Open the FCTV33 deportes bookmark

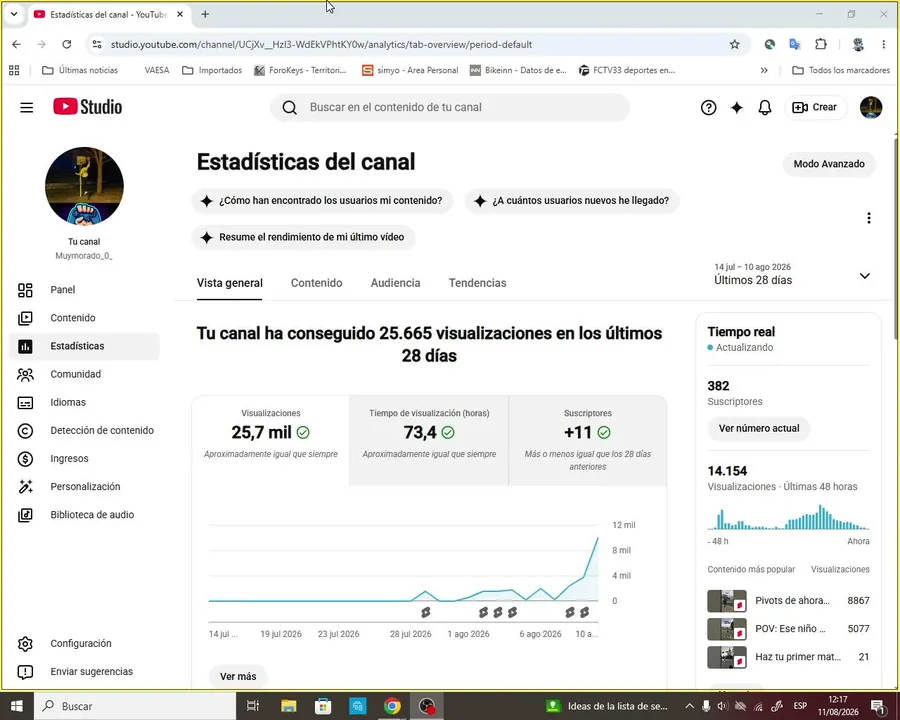(x=627, y=70)
